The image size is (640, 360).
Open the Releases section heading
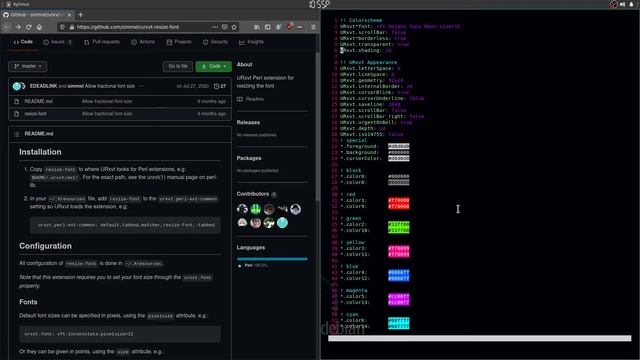(248, 122)
